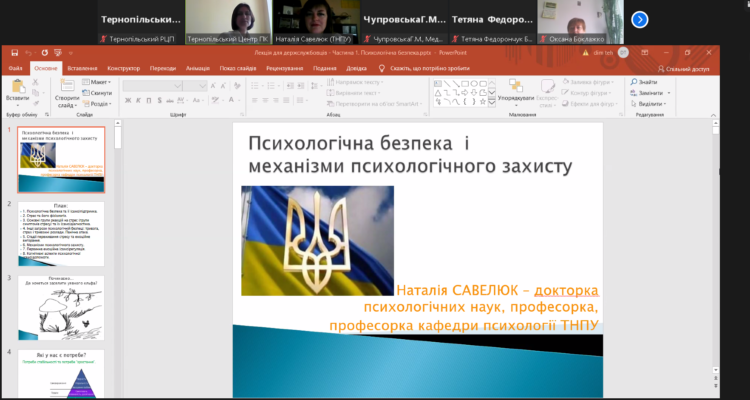This screenshot has width=750, height=400.
Task: Select the triangle shape in shapes gallery
Action: [x=438, y=93]
